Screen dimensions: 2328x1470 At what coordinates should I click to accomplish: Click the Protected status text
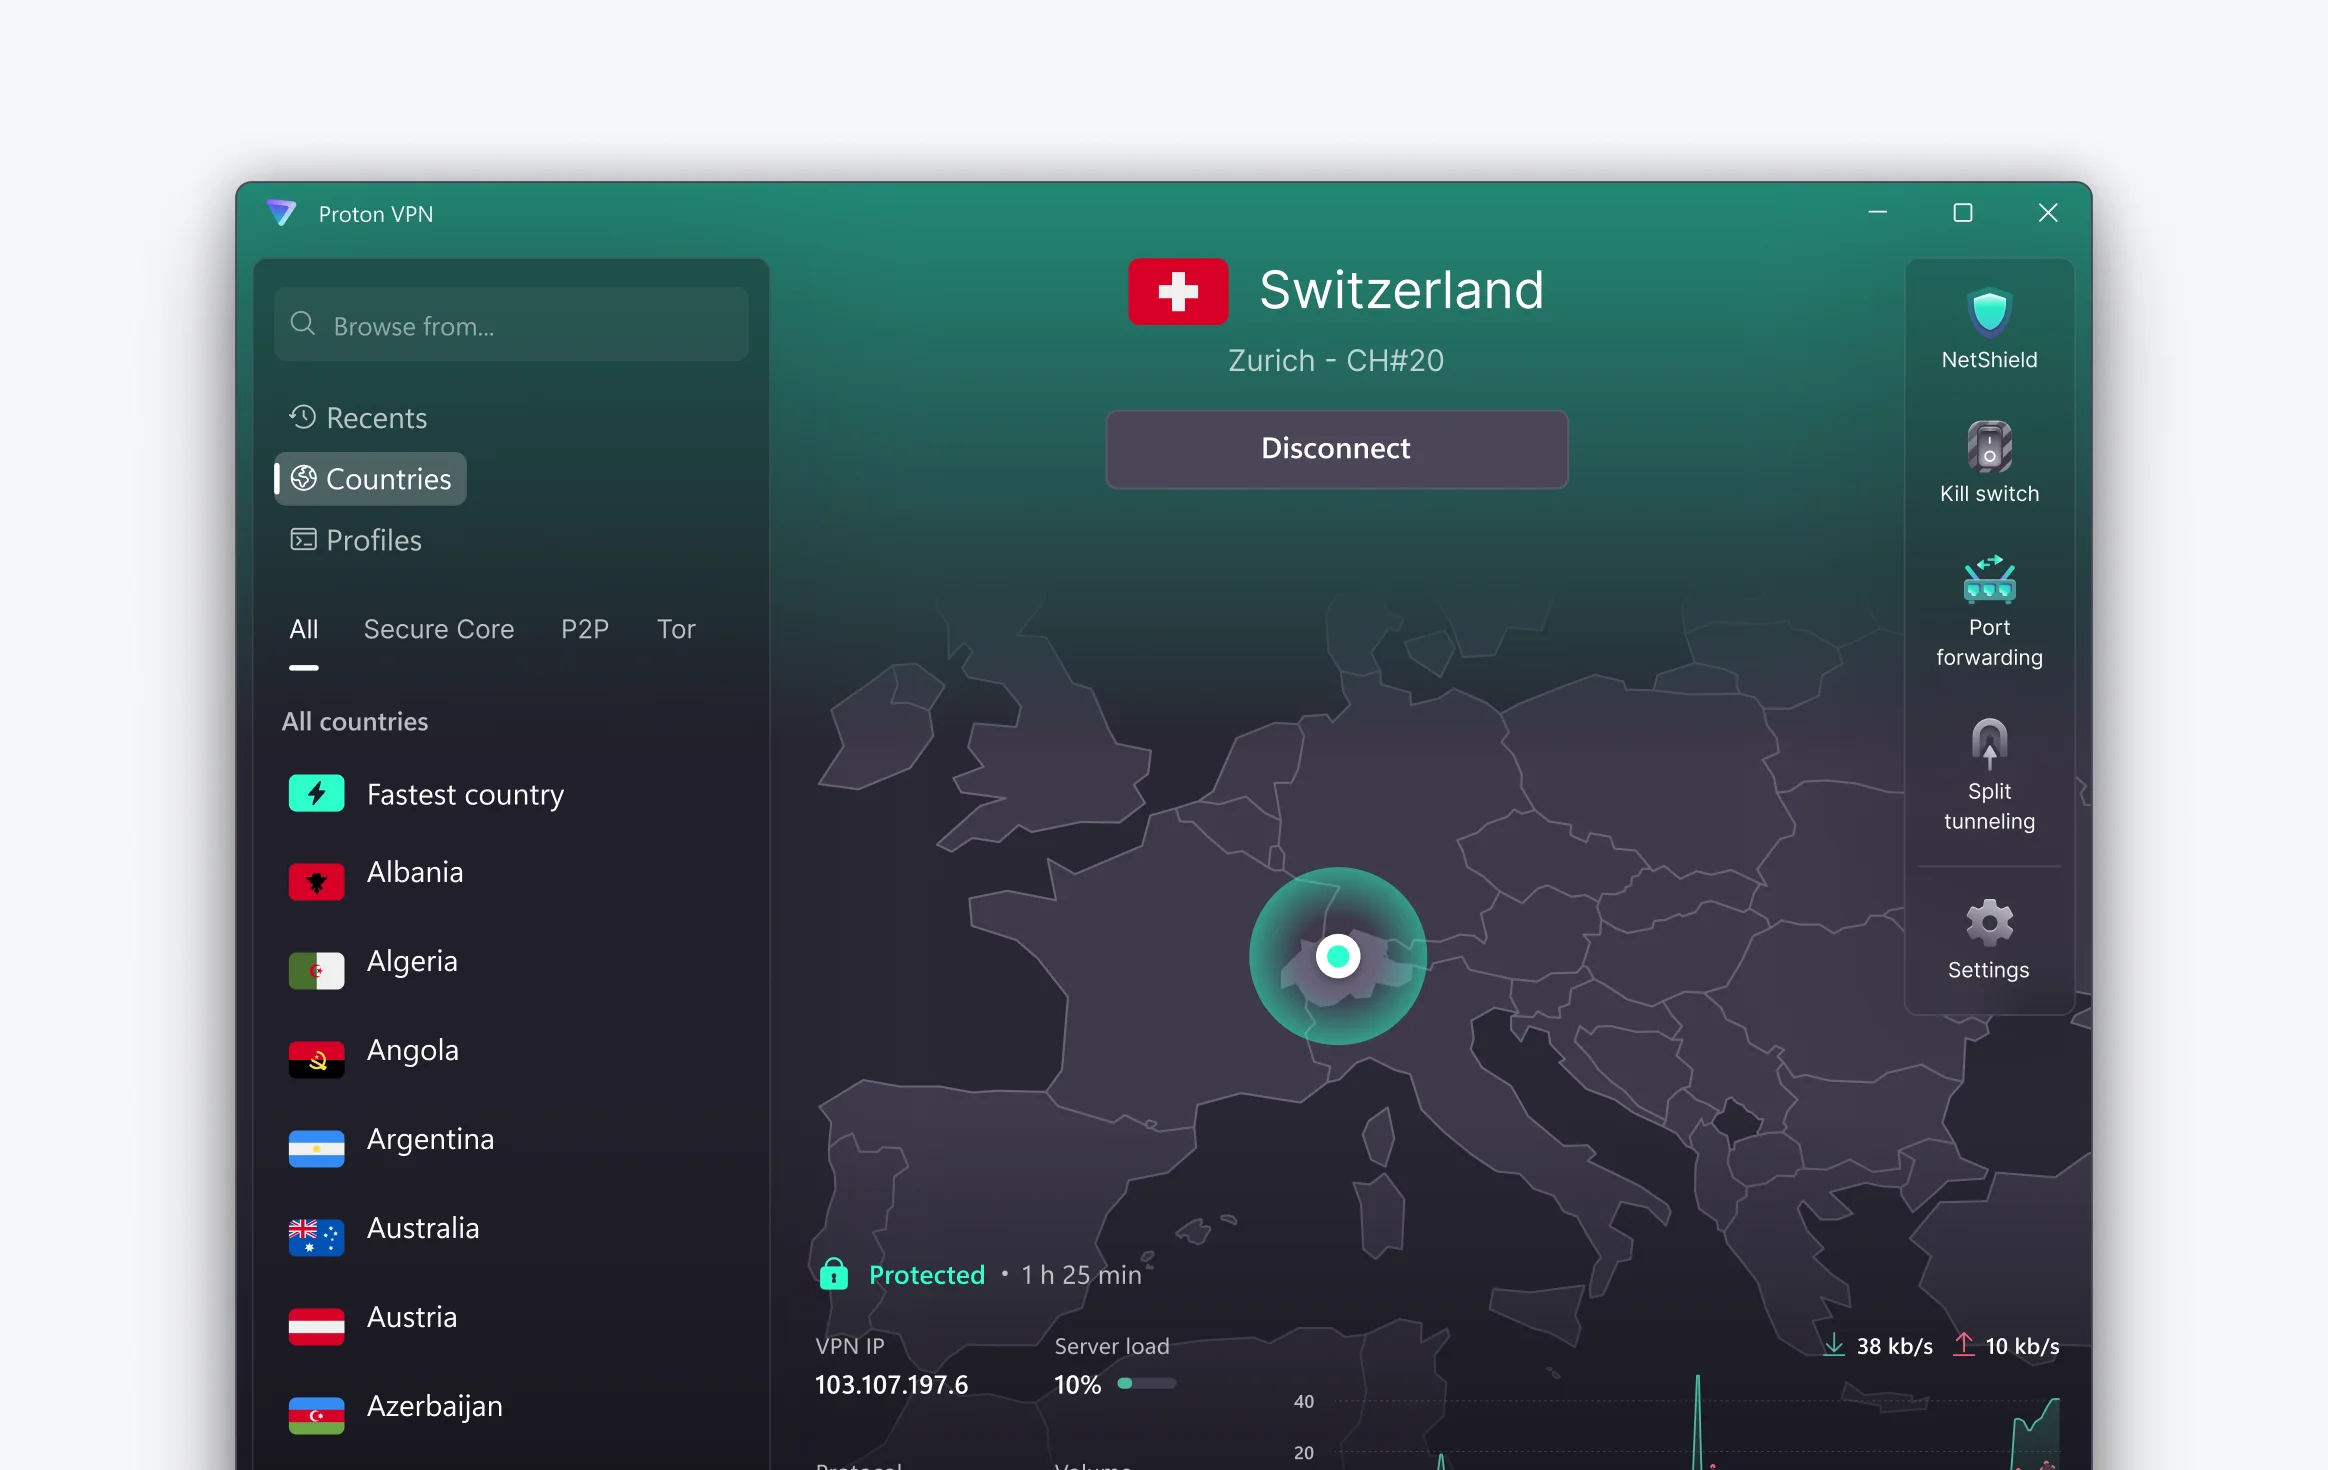click(927, 1275)
